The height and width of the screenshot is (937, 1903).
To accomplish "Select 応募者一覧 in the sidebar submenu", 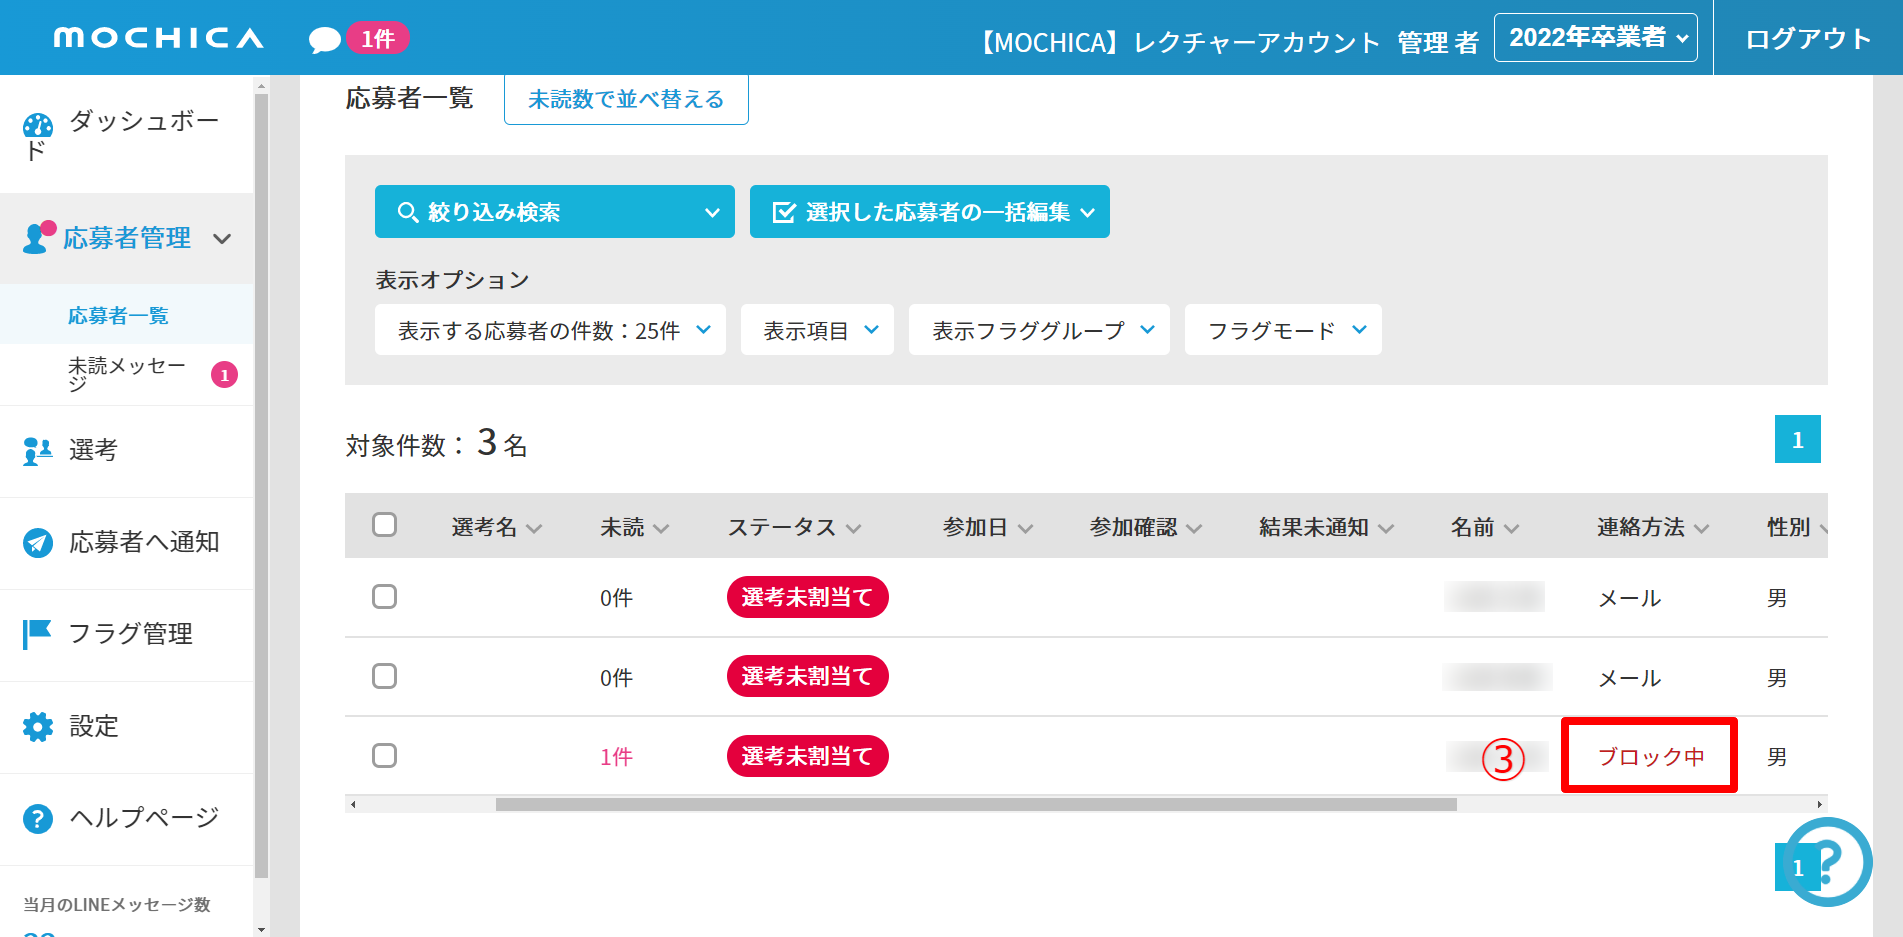I will pos(118,316).
